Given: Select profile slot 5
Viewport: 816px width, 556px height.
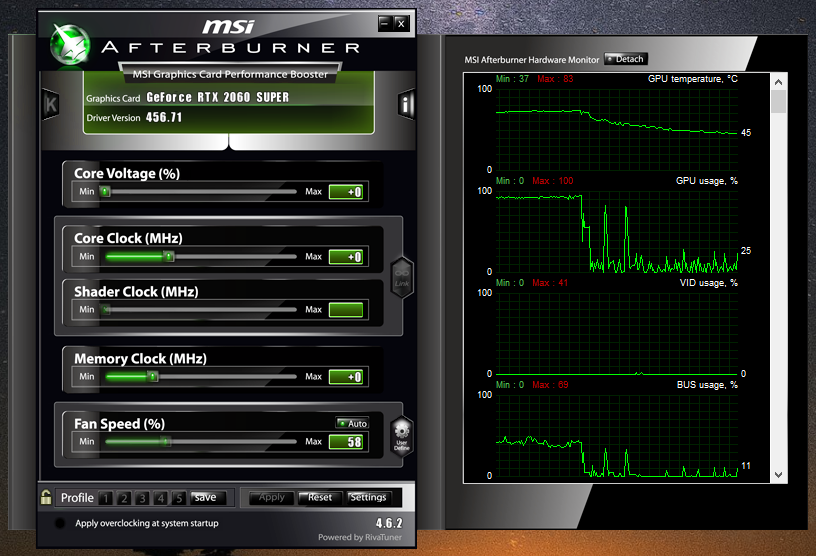Looking at the screenshot, I should [x=178, y=498].
